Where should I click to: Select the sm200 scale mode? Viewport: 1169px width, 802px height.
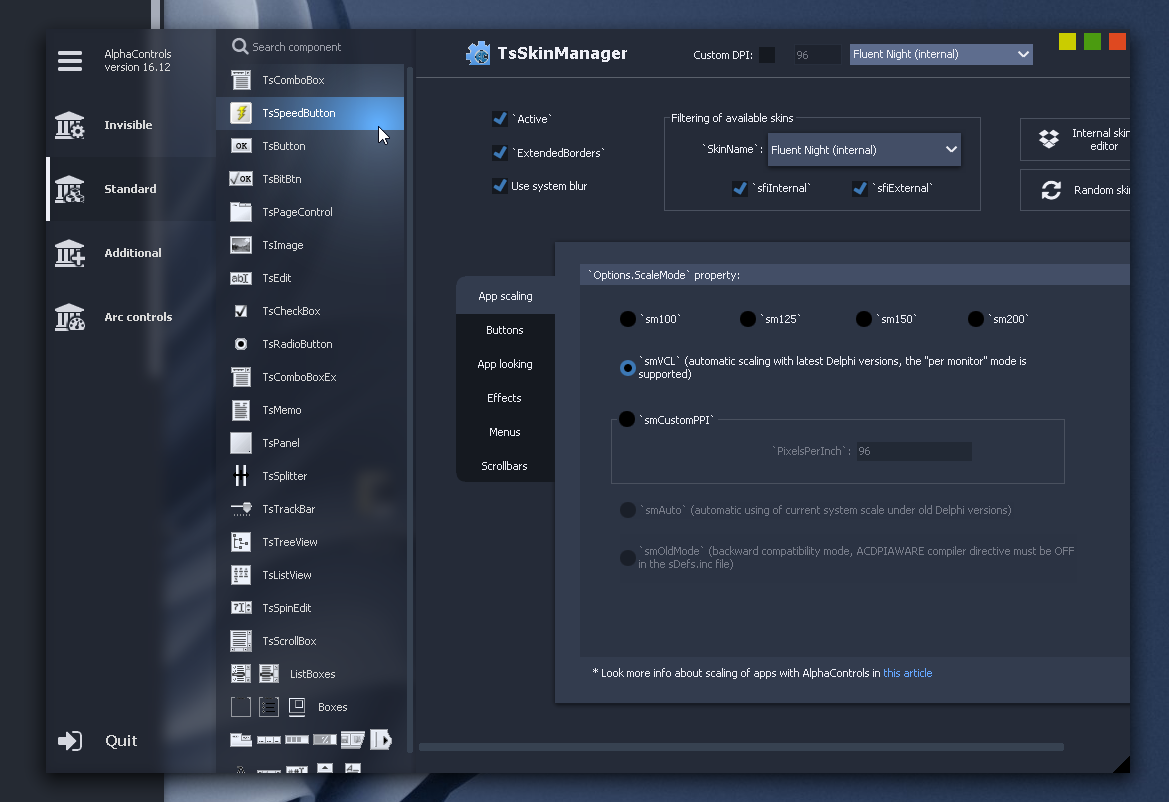976,319
